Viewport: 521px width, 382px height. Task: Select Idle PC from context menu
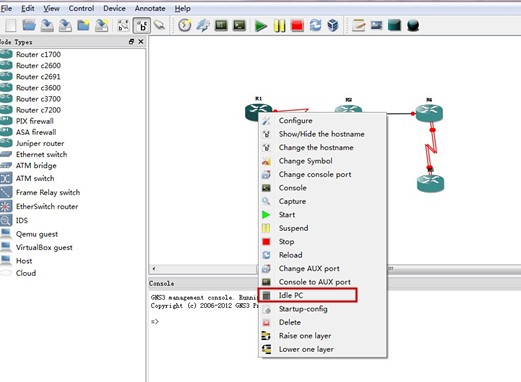tap(322, 295)
